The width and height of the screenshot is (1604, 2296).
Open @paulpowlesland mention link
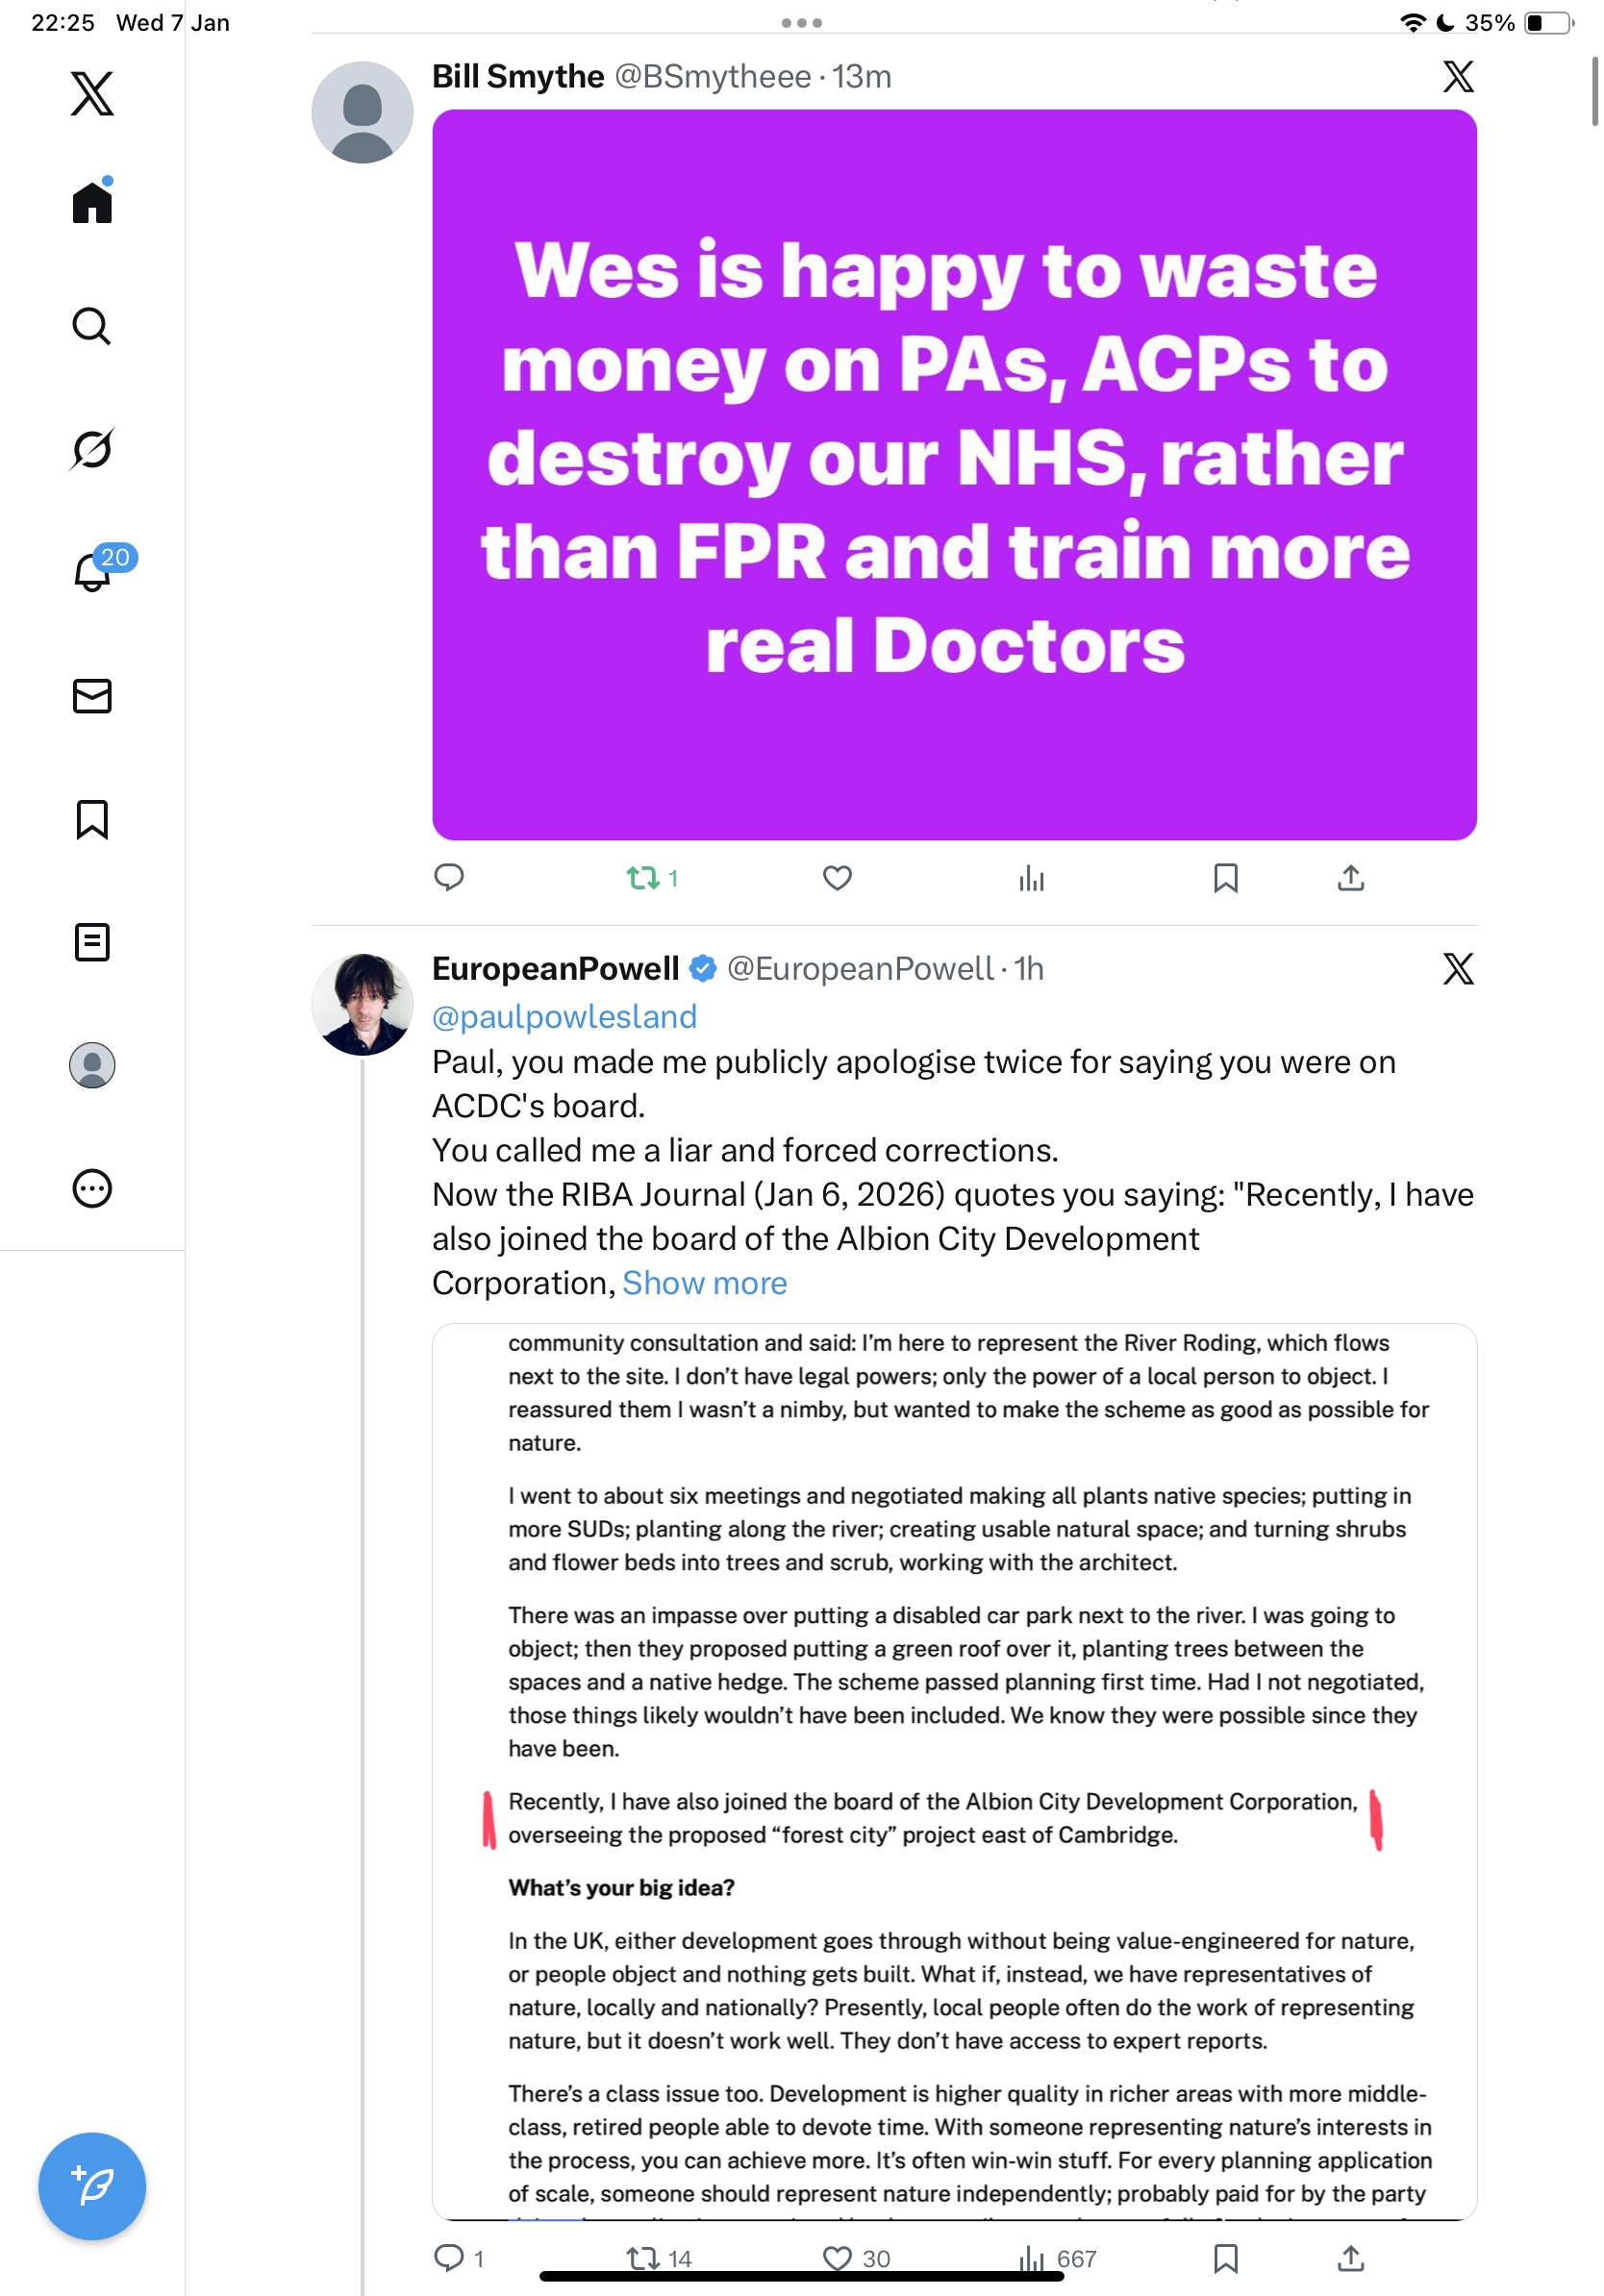(564, 1016)
